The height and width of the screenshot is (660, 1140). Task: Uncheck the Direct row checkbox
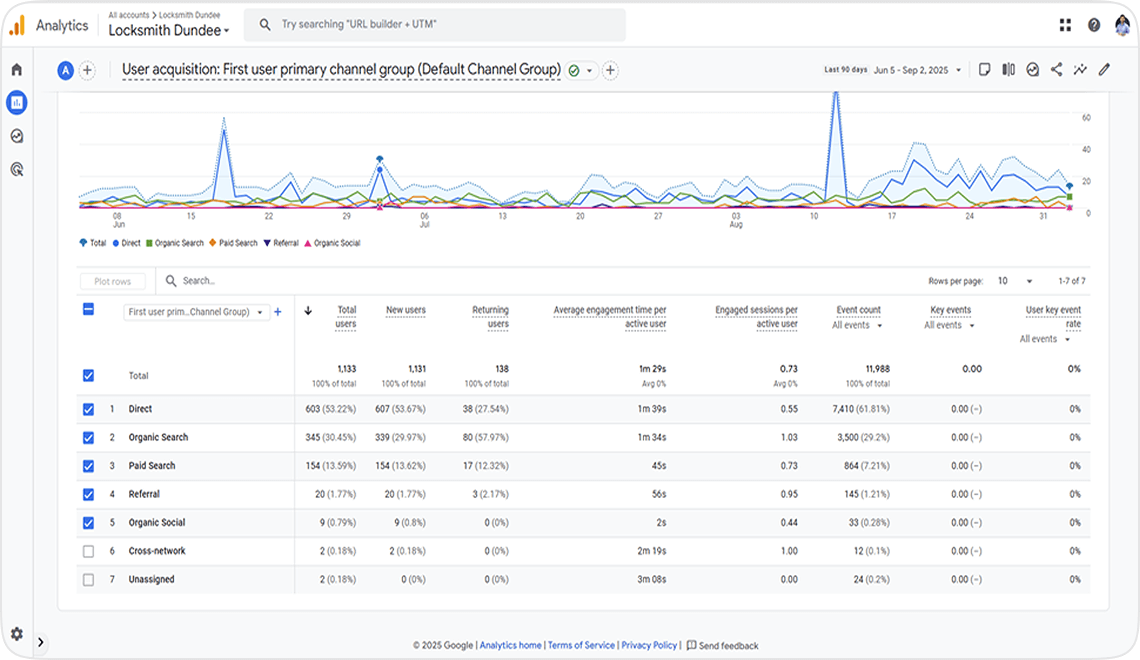click(88, 409)
